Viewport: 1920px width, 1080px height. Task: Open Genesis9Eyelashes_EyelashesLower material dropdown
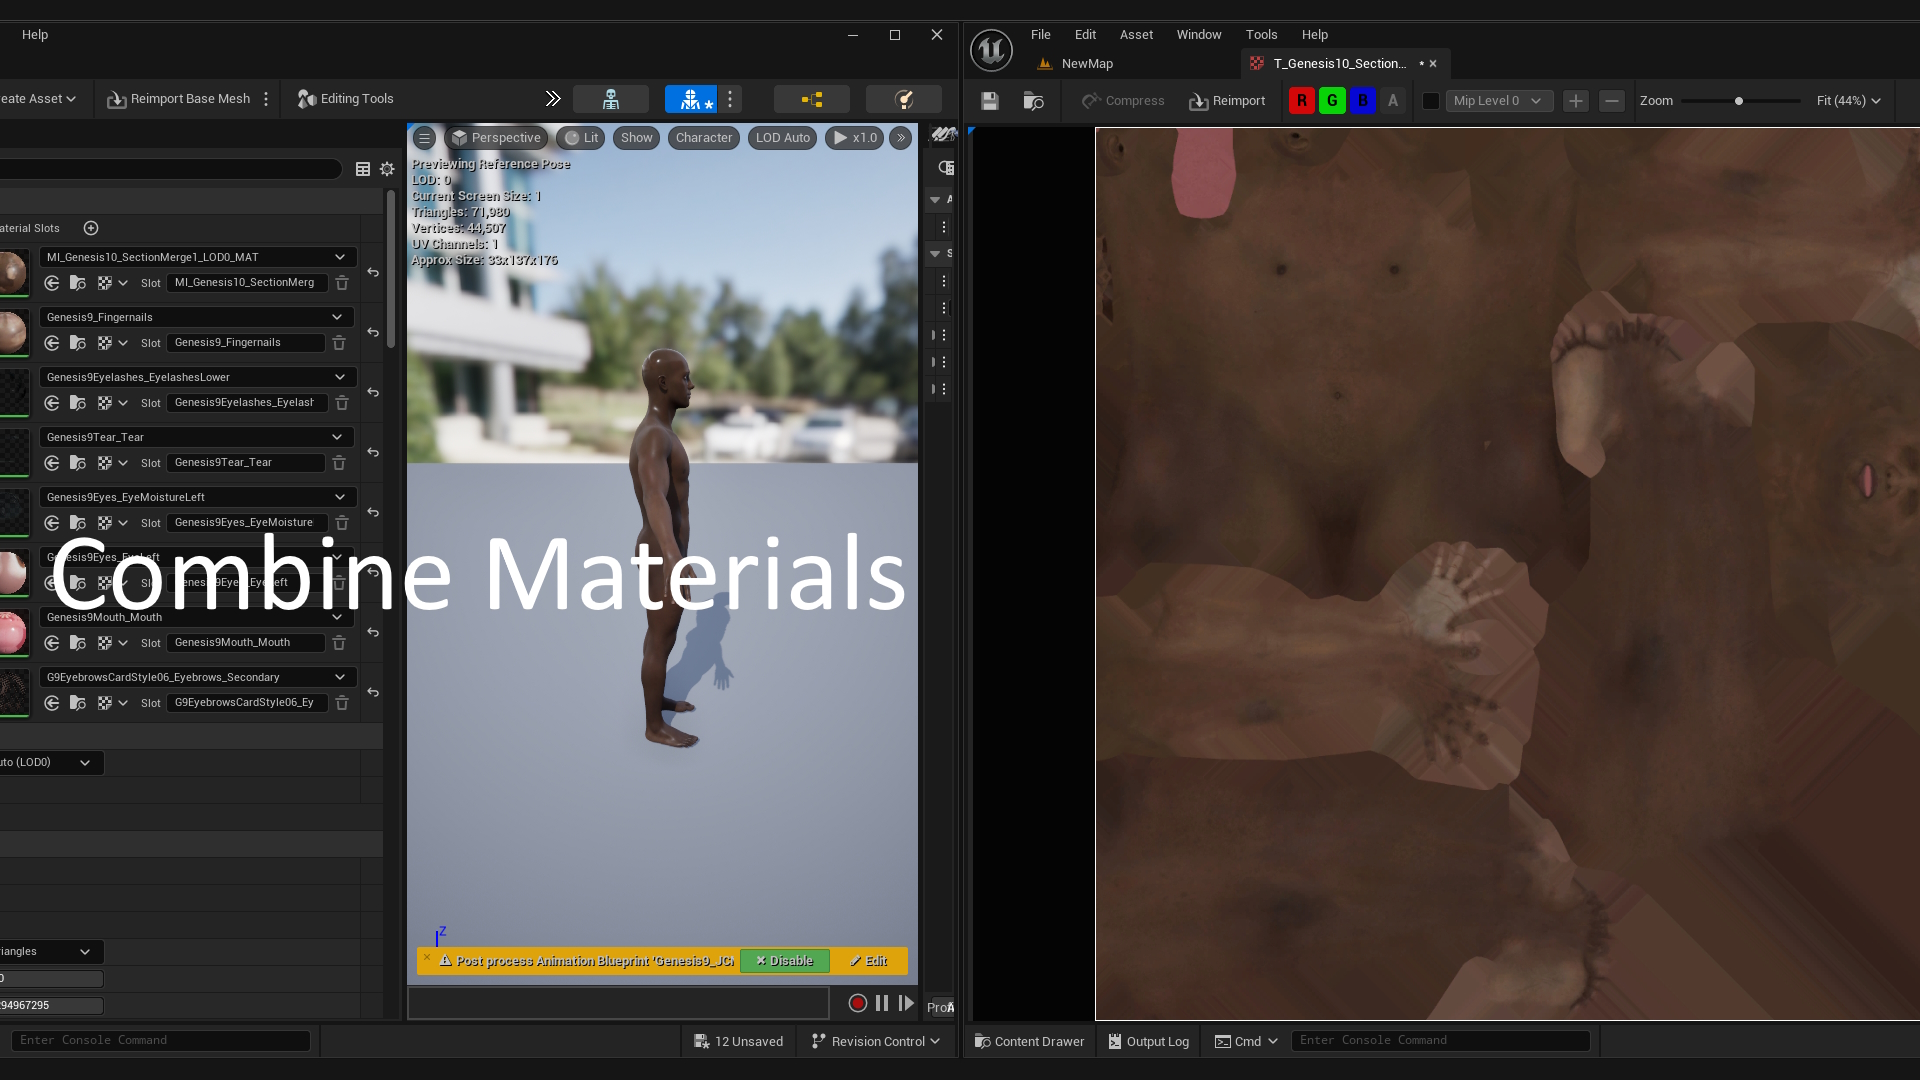click(197, 377)
